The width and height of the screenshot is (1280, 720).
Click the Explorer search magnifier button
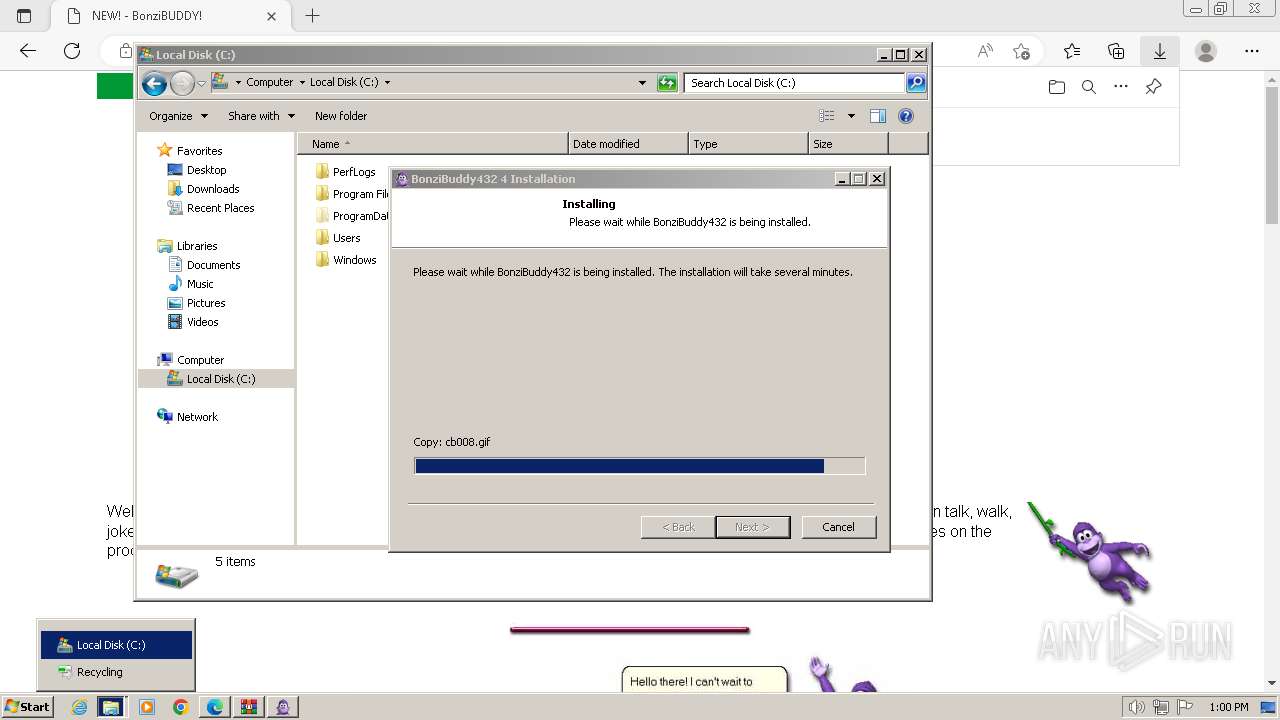(916, 83)
